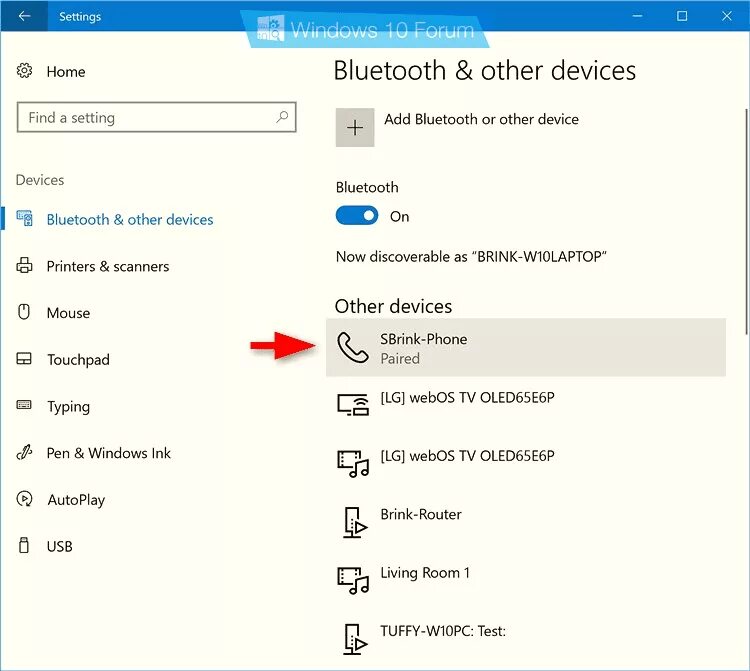
Task: Select the Brink-Router device name
Action: (421, 515)
